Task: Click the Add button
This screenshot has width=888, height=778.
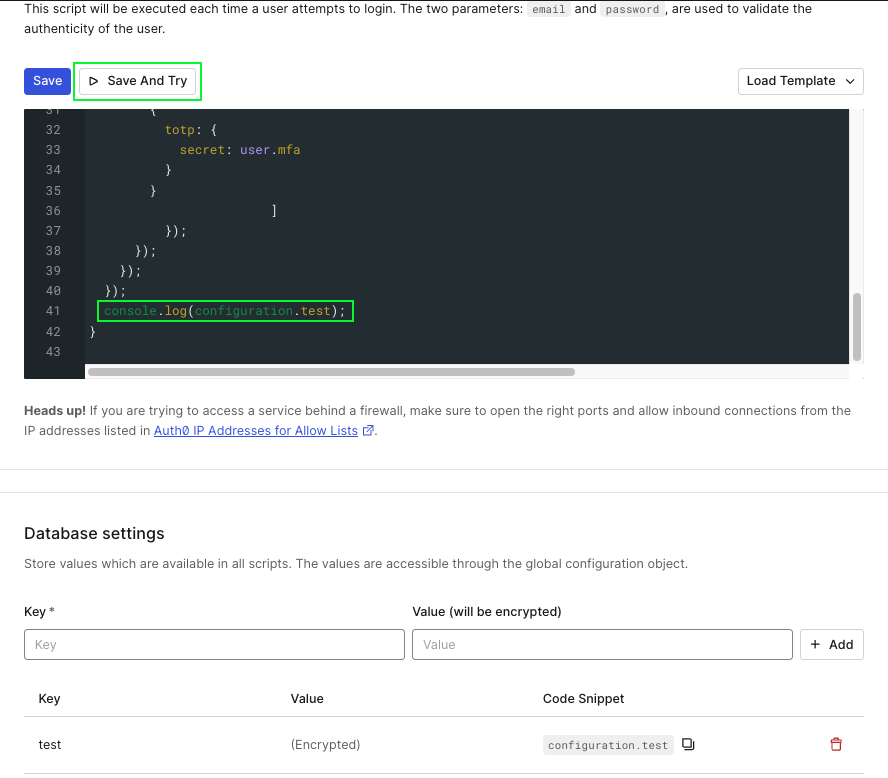Action: tap(831, 644)
